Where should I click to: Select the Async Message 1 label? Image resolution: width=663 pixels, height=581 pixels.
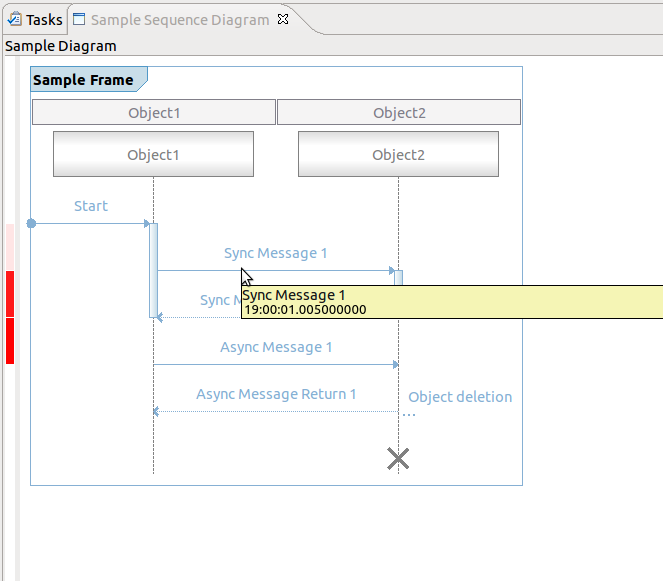276,347
